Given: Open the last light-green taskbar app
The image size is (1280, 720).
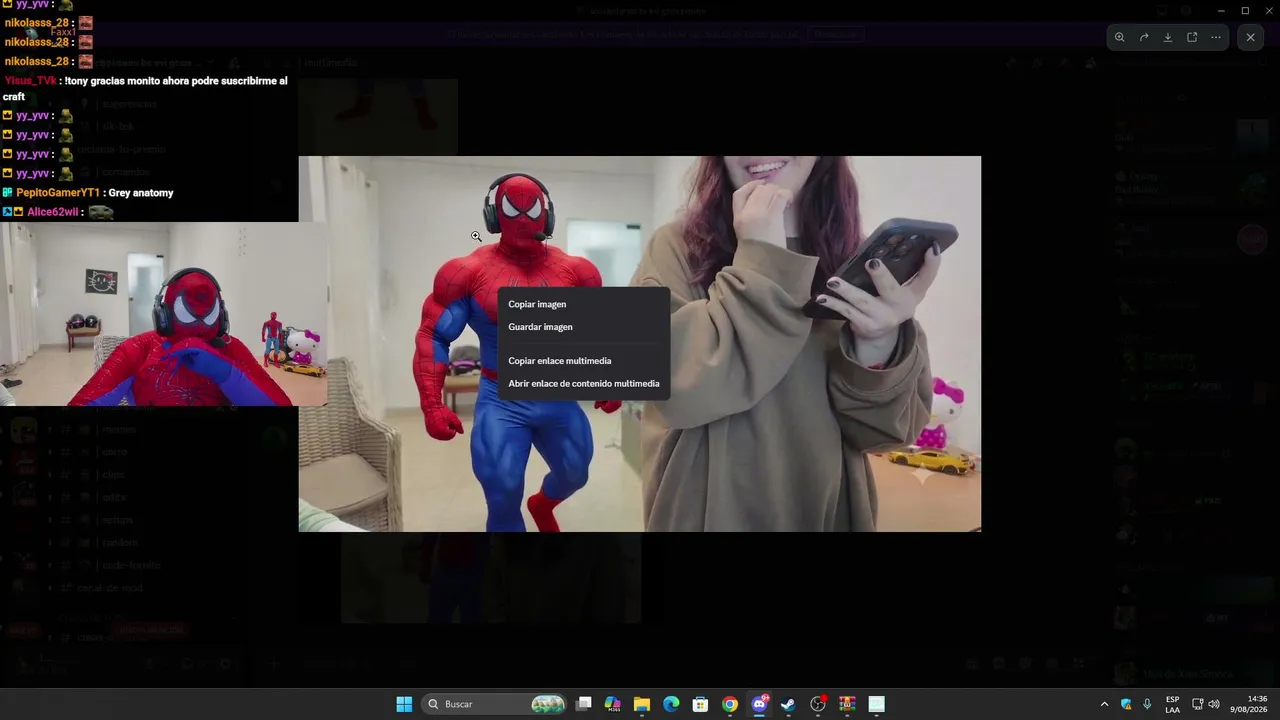Looking at the screenshot, I should click(x=877, y=704).
